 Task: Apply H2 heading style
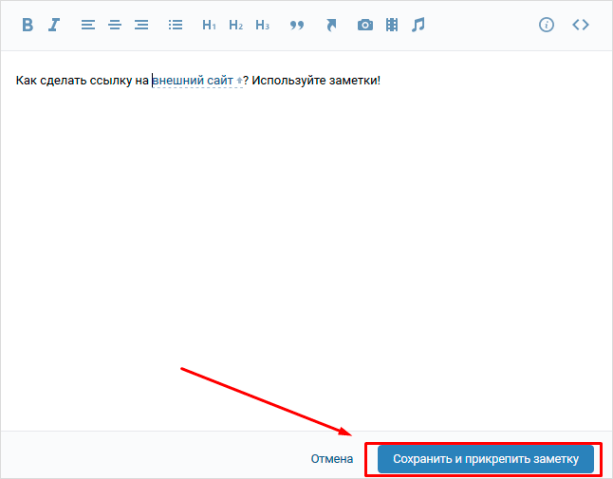tap(235, 25)
